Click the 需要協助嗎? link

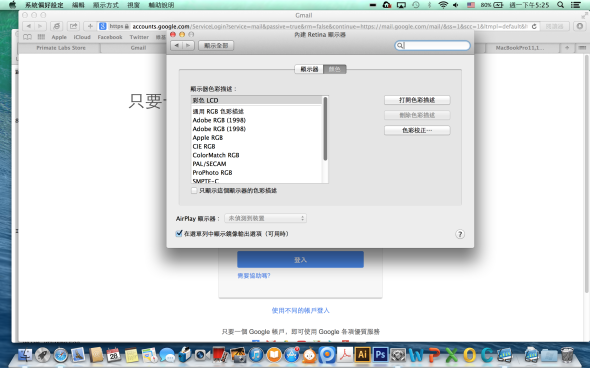(x=254, y=276)
